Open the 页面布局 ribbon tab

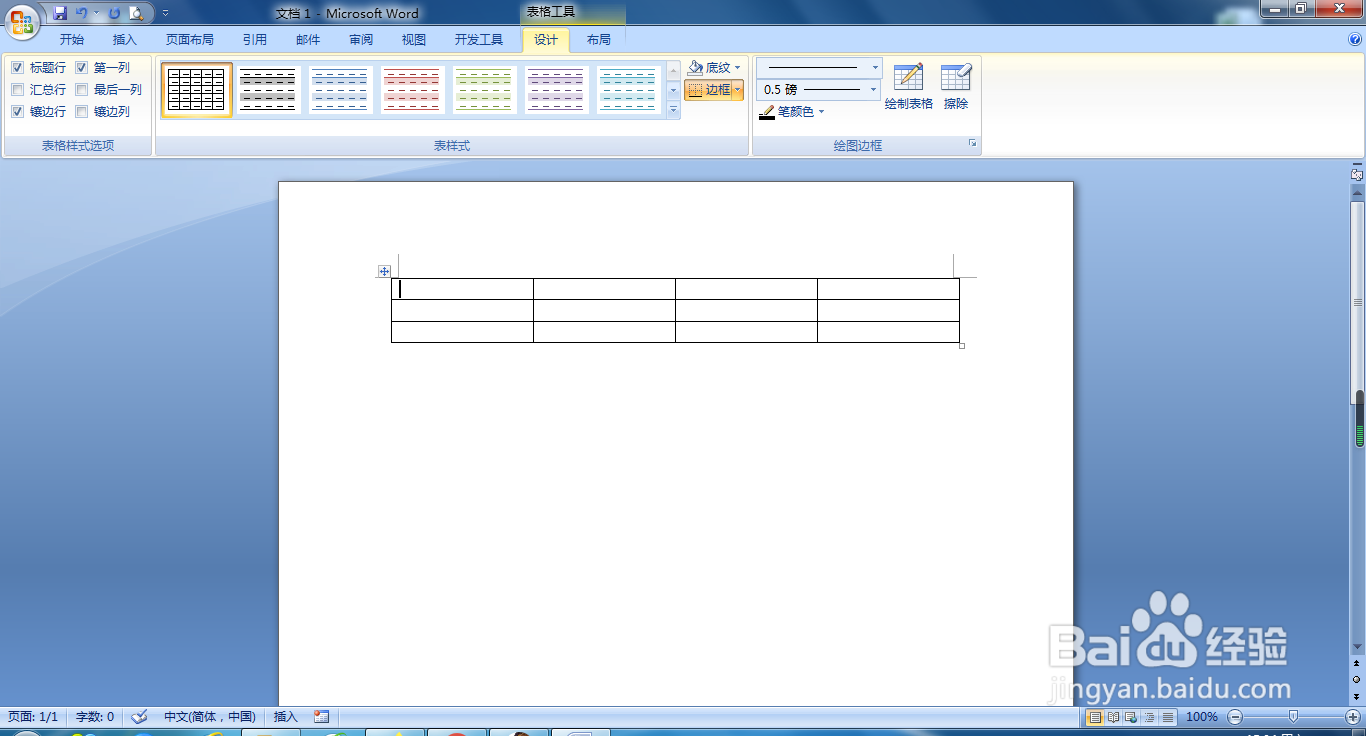pyautogui.click(x=190, y=40)
